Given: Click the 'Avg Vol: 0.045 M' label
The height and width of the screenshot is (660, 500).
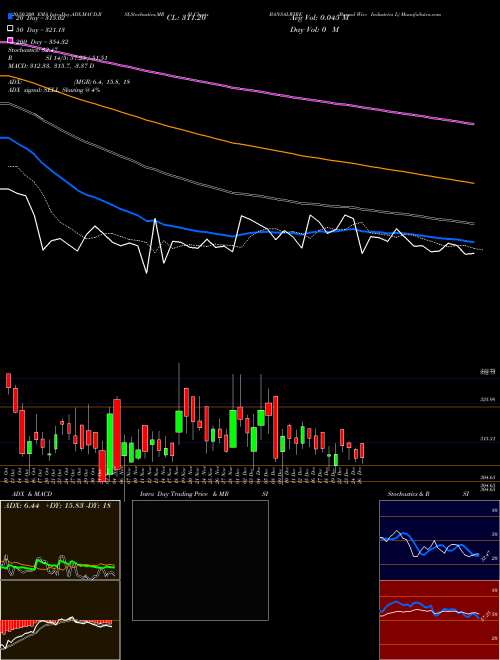Looking at the screenshot, I should pos(319,18).
